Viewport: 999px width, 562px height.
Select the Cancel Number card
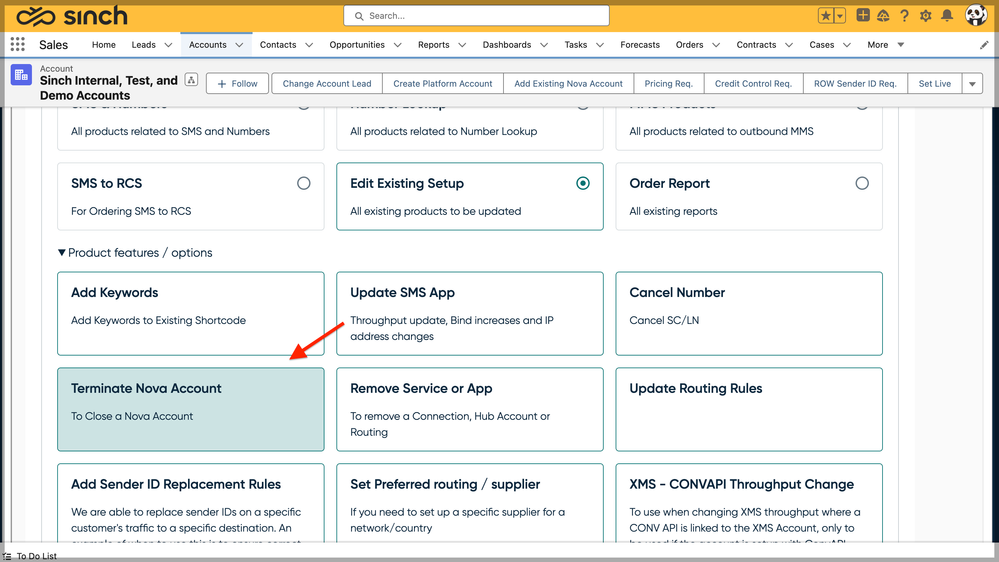pyautogui.click(x=749, y=313)
